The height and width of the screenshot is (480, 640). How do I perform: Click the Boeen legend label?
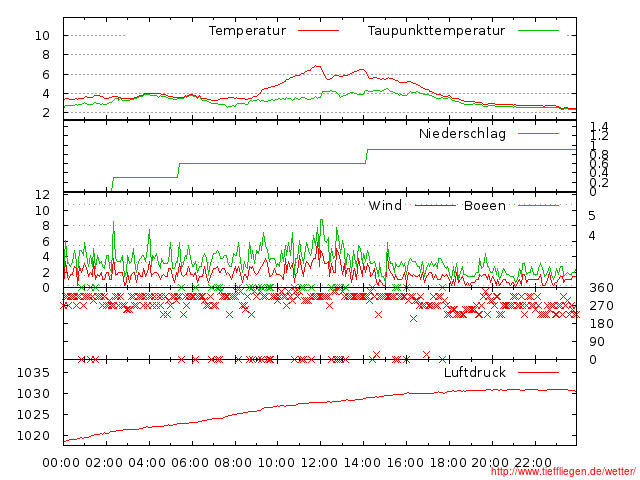coord(484,205)
